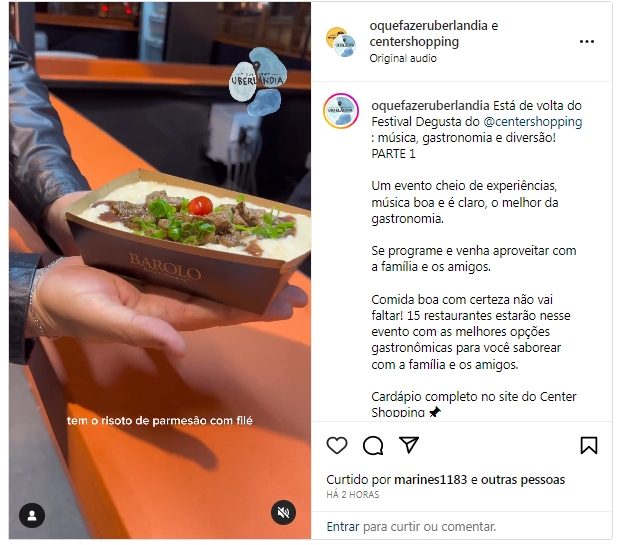Save the post with the bookmark icon

pyautogui.click(x=589, y=445)
